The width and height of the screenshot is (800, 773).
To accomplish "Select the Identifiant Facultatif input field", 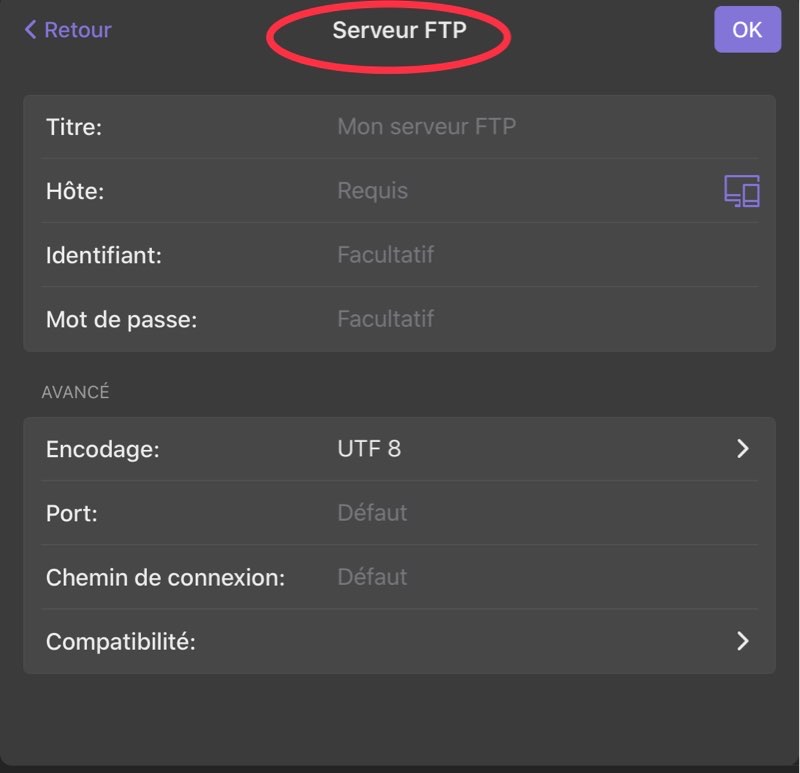I will [x=386, y=255].
